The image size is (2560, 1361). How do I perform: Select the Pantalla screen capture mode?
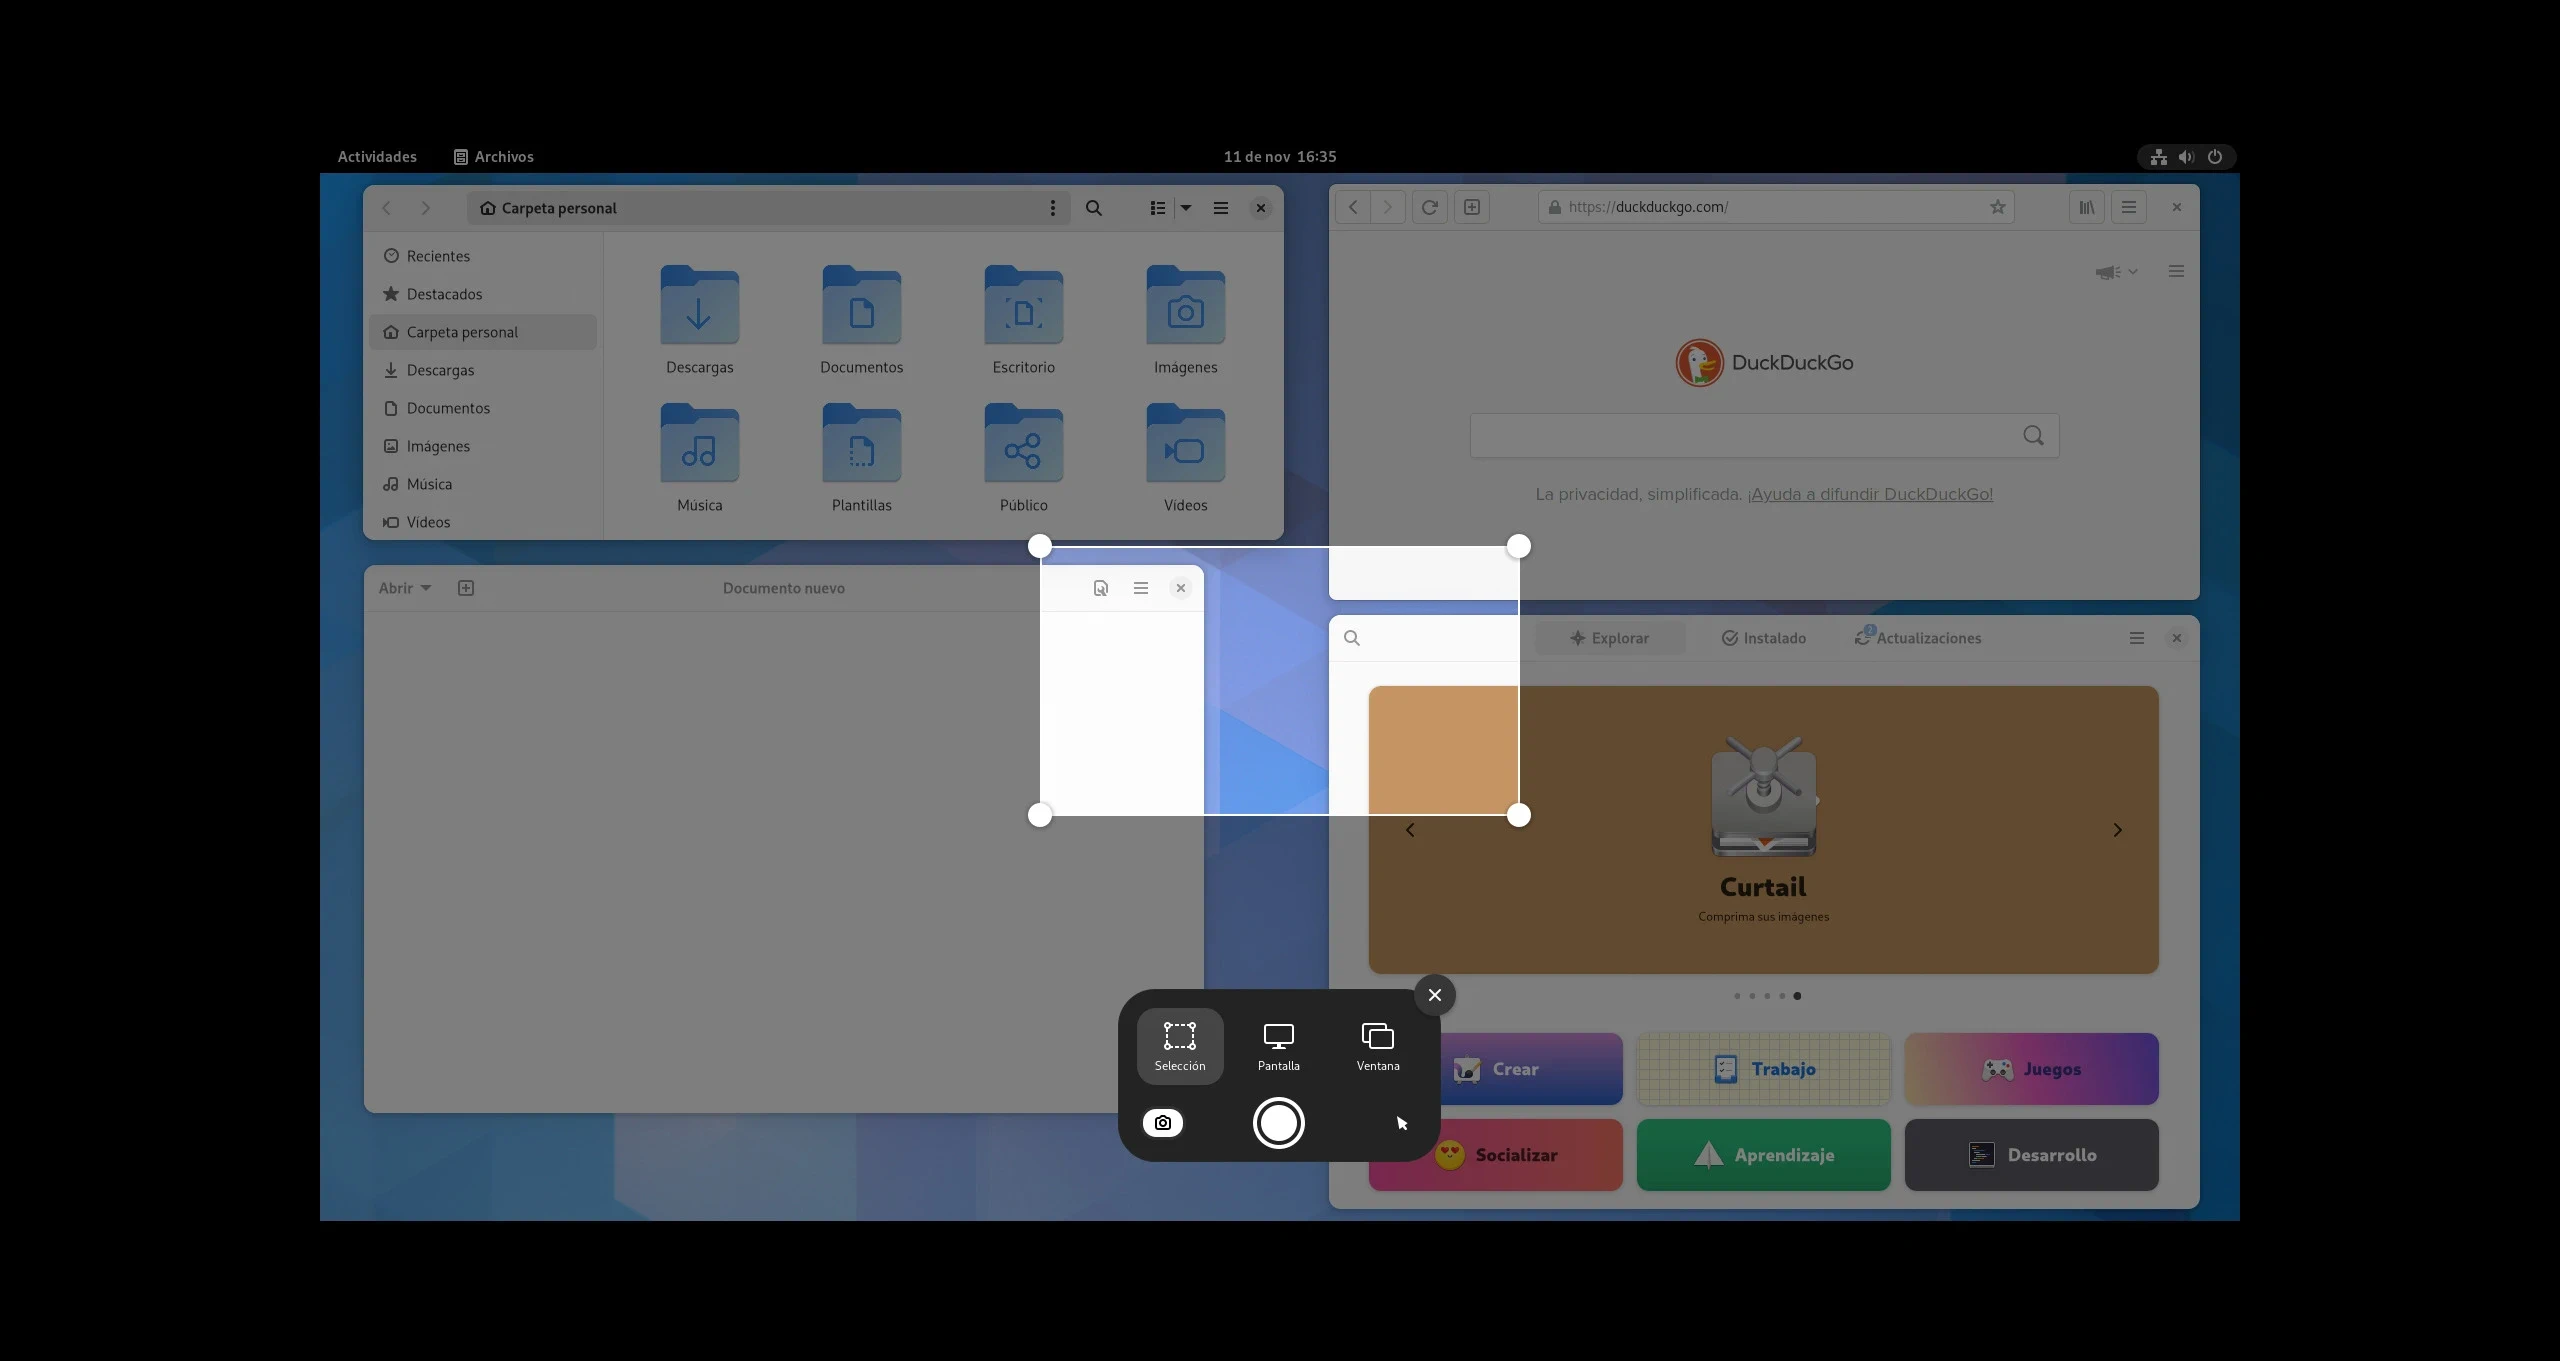[1278, 1046]
